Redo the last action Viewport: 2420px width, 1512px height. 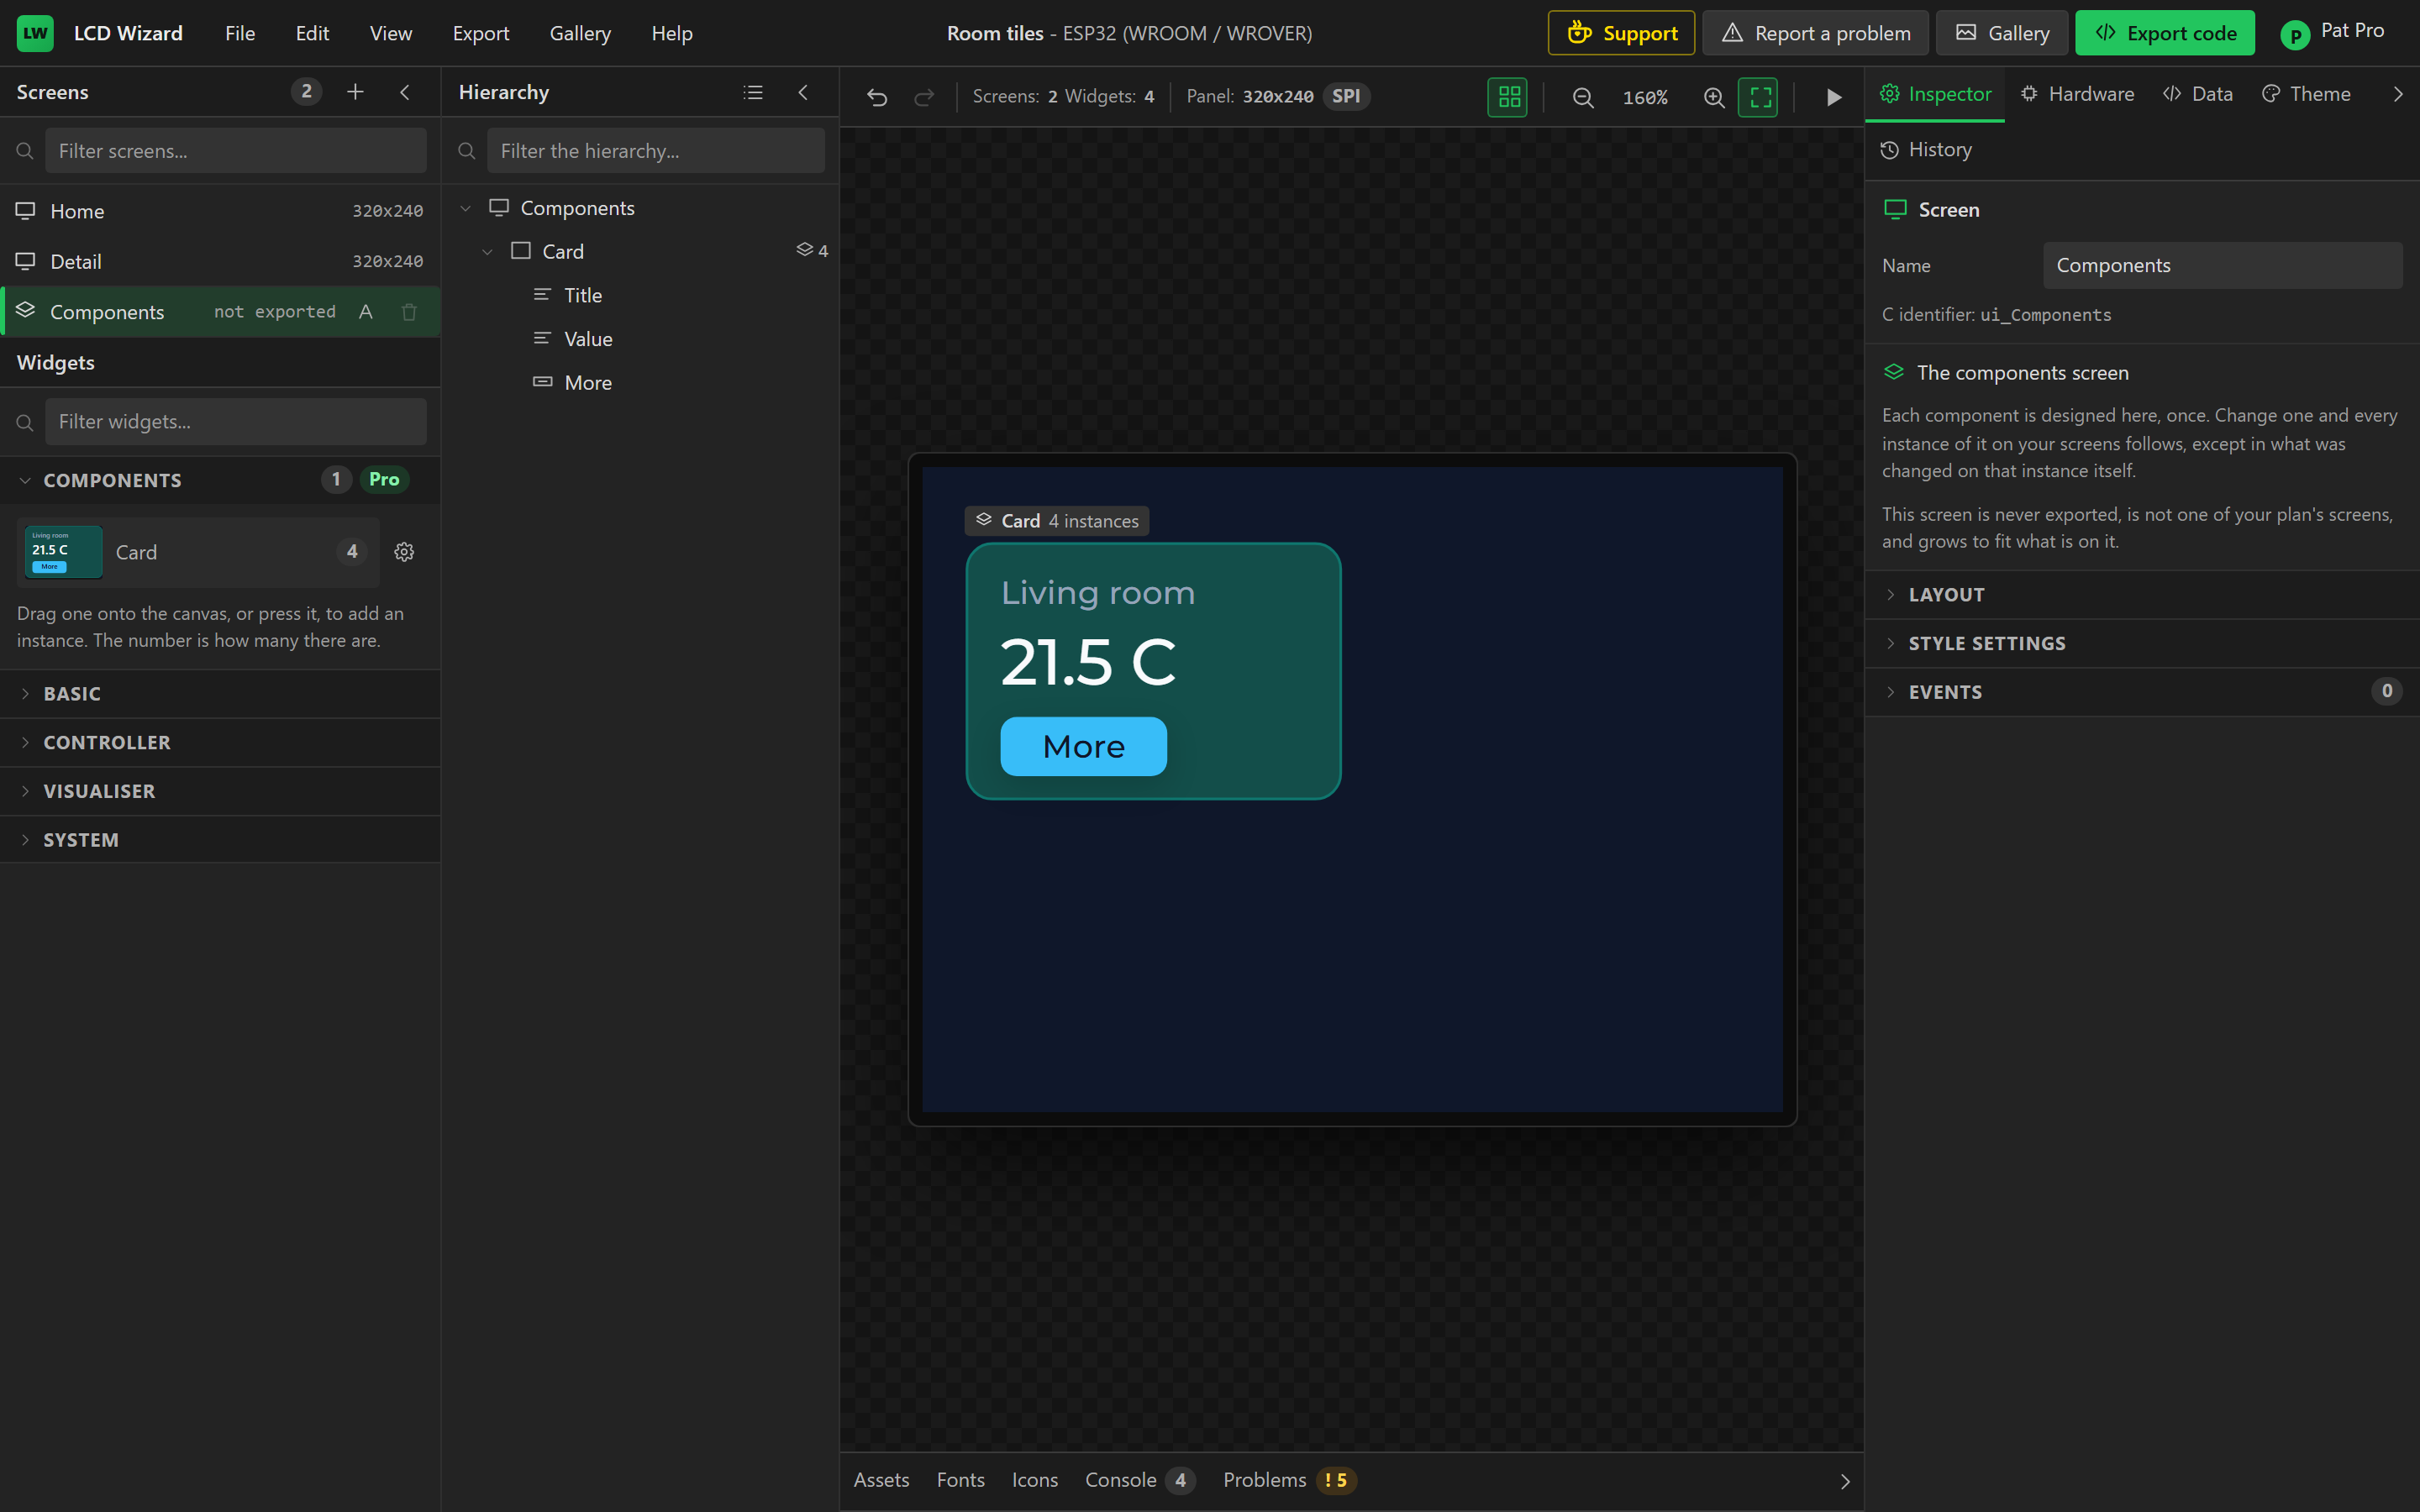924,97
